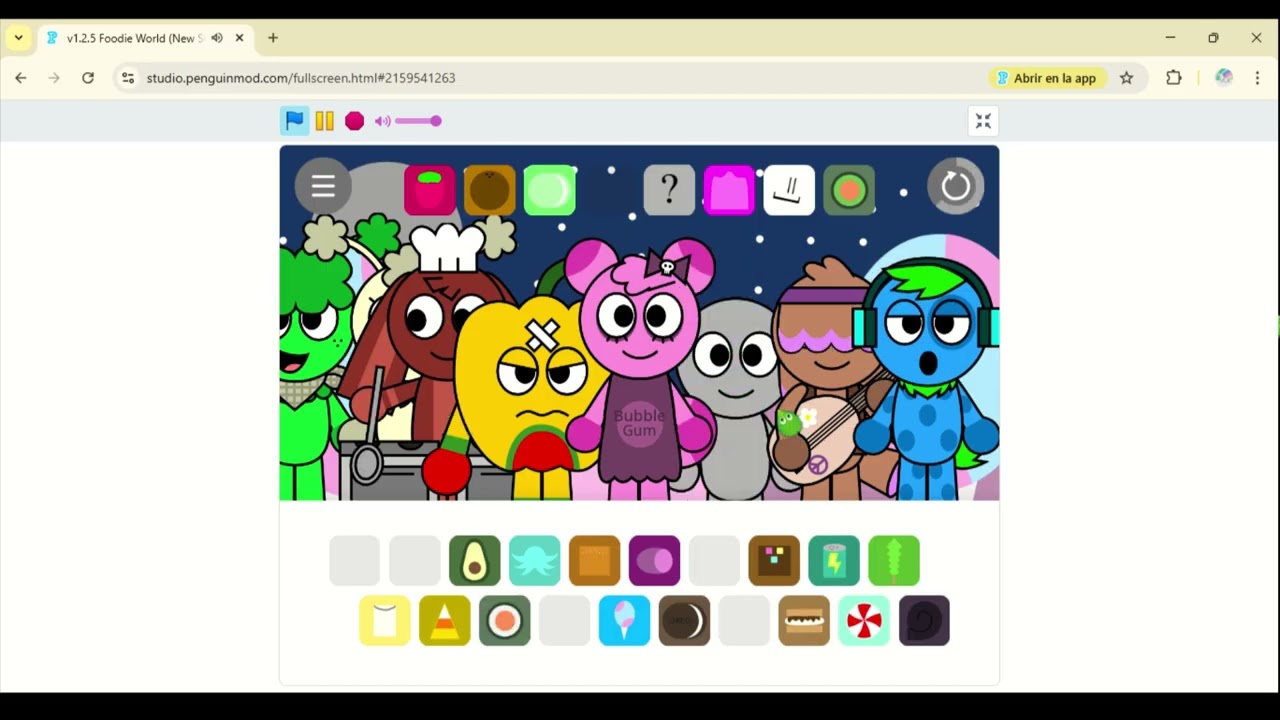This screenshot has width=1280, height=720.
Task: Click the gray blob character
Action: [737, 400]
